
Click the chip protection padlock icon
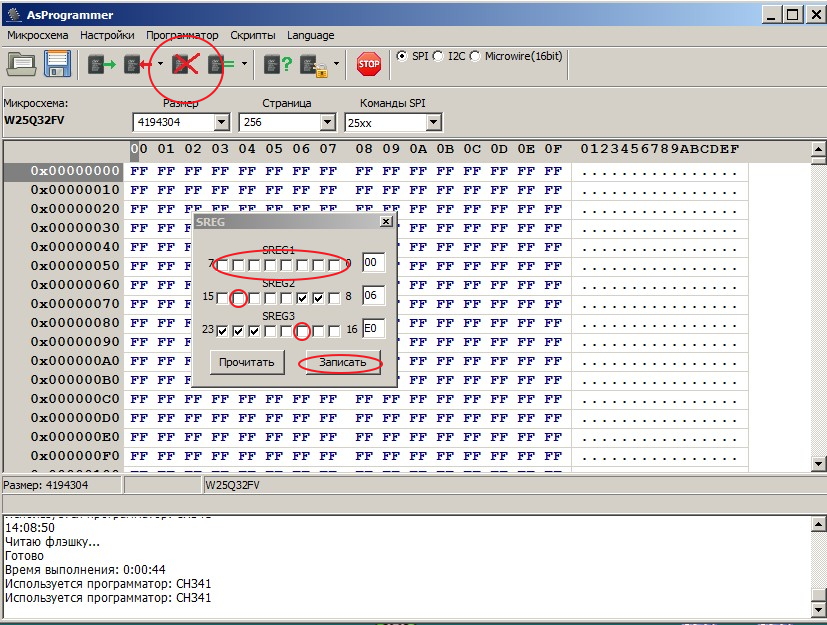click(313, 66)
